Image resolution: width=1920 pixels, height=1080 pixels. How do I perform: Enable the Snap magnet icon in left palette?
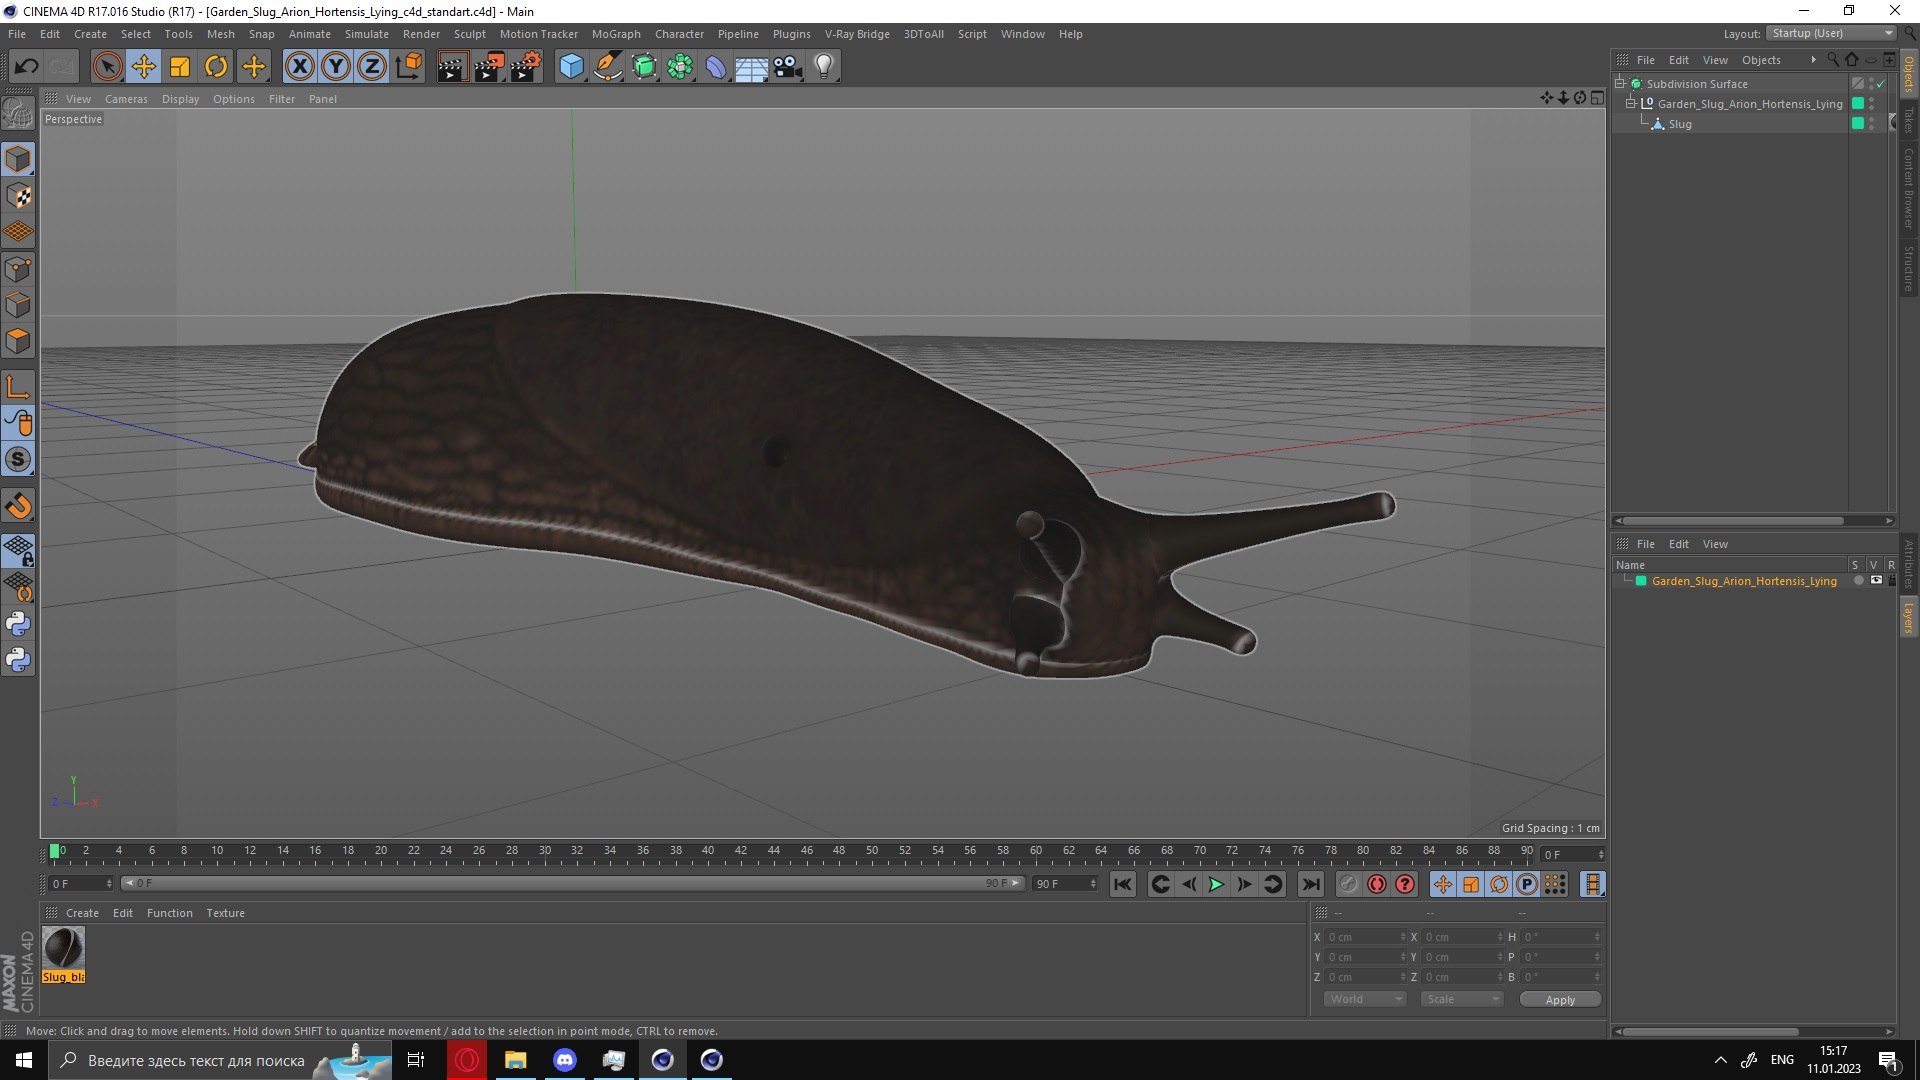pyautogui.click(x=18, y=506)
